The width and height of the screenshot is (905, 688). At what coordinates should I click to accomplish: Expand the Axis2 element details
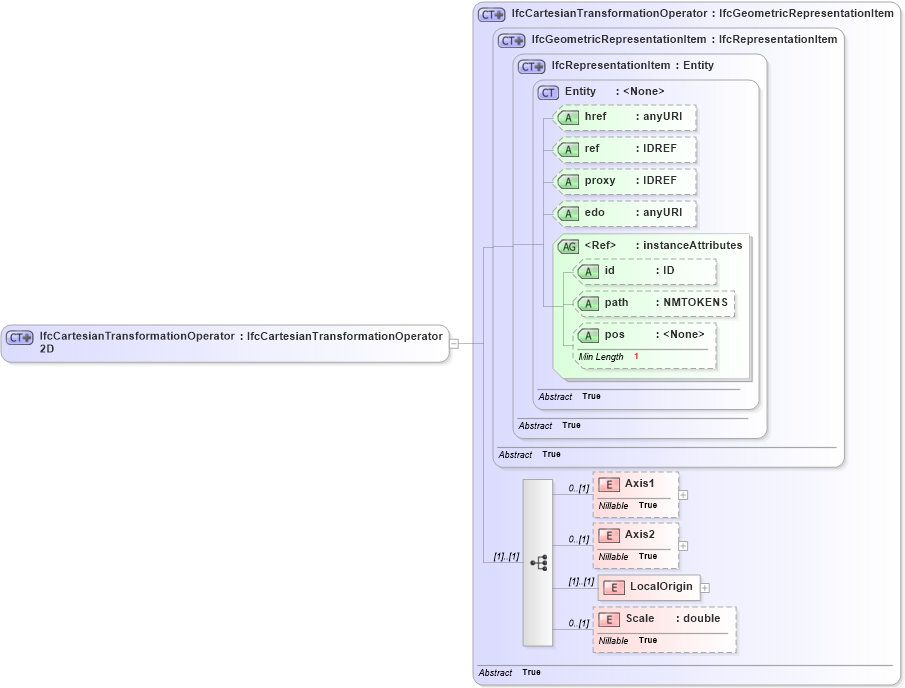tap(683, 545)
